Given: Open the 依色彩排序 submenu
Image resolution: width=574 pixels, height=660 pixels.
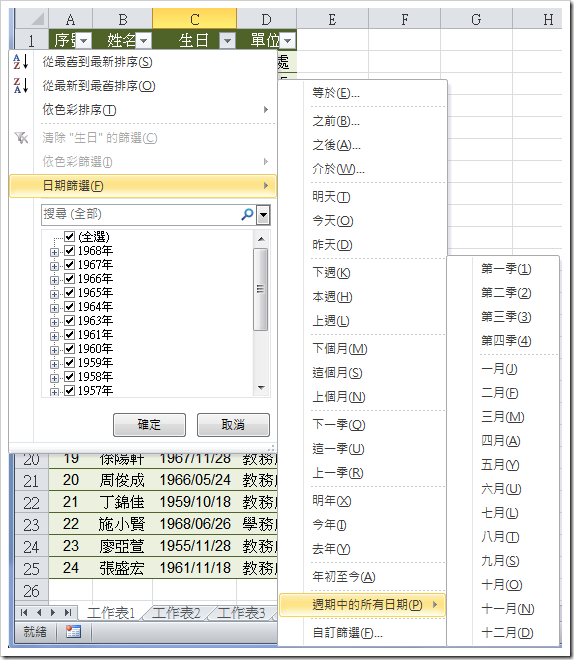Looking at the screenshot, I should click(x=143, y=109).
